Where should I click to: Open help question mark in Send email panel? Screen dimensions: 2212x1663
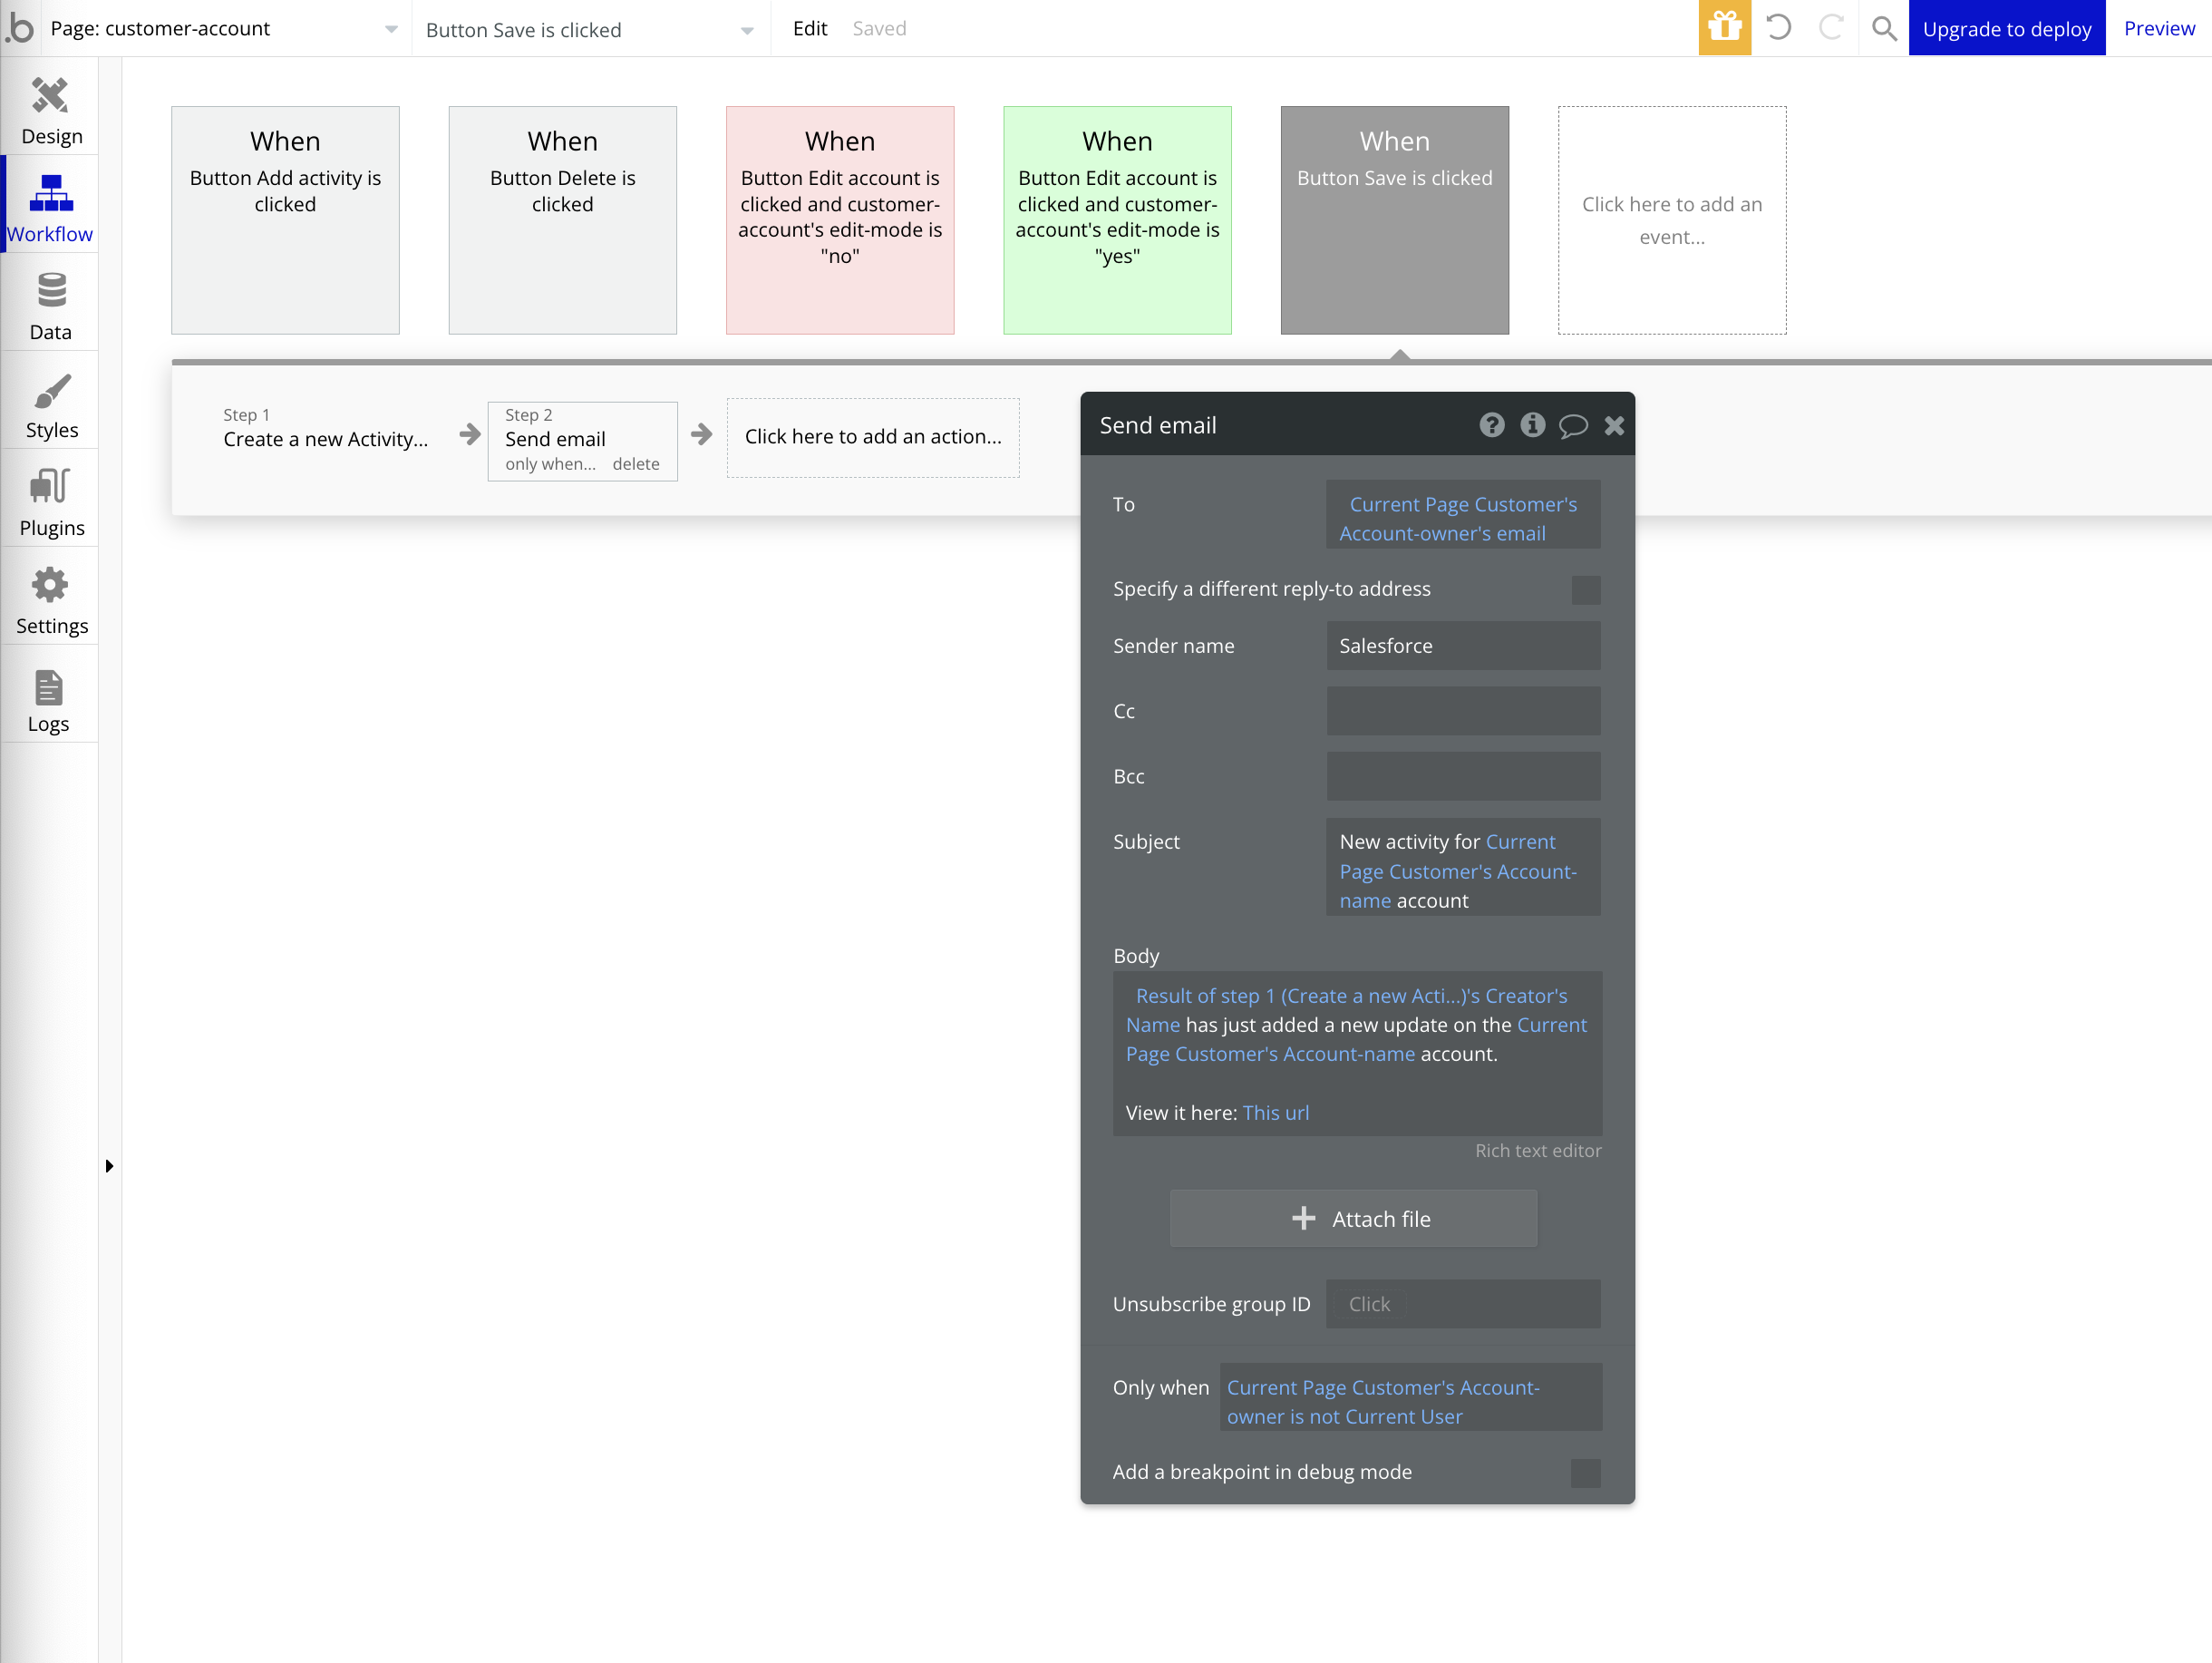pyautogui.click(x=1491, y=425)
